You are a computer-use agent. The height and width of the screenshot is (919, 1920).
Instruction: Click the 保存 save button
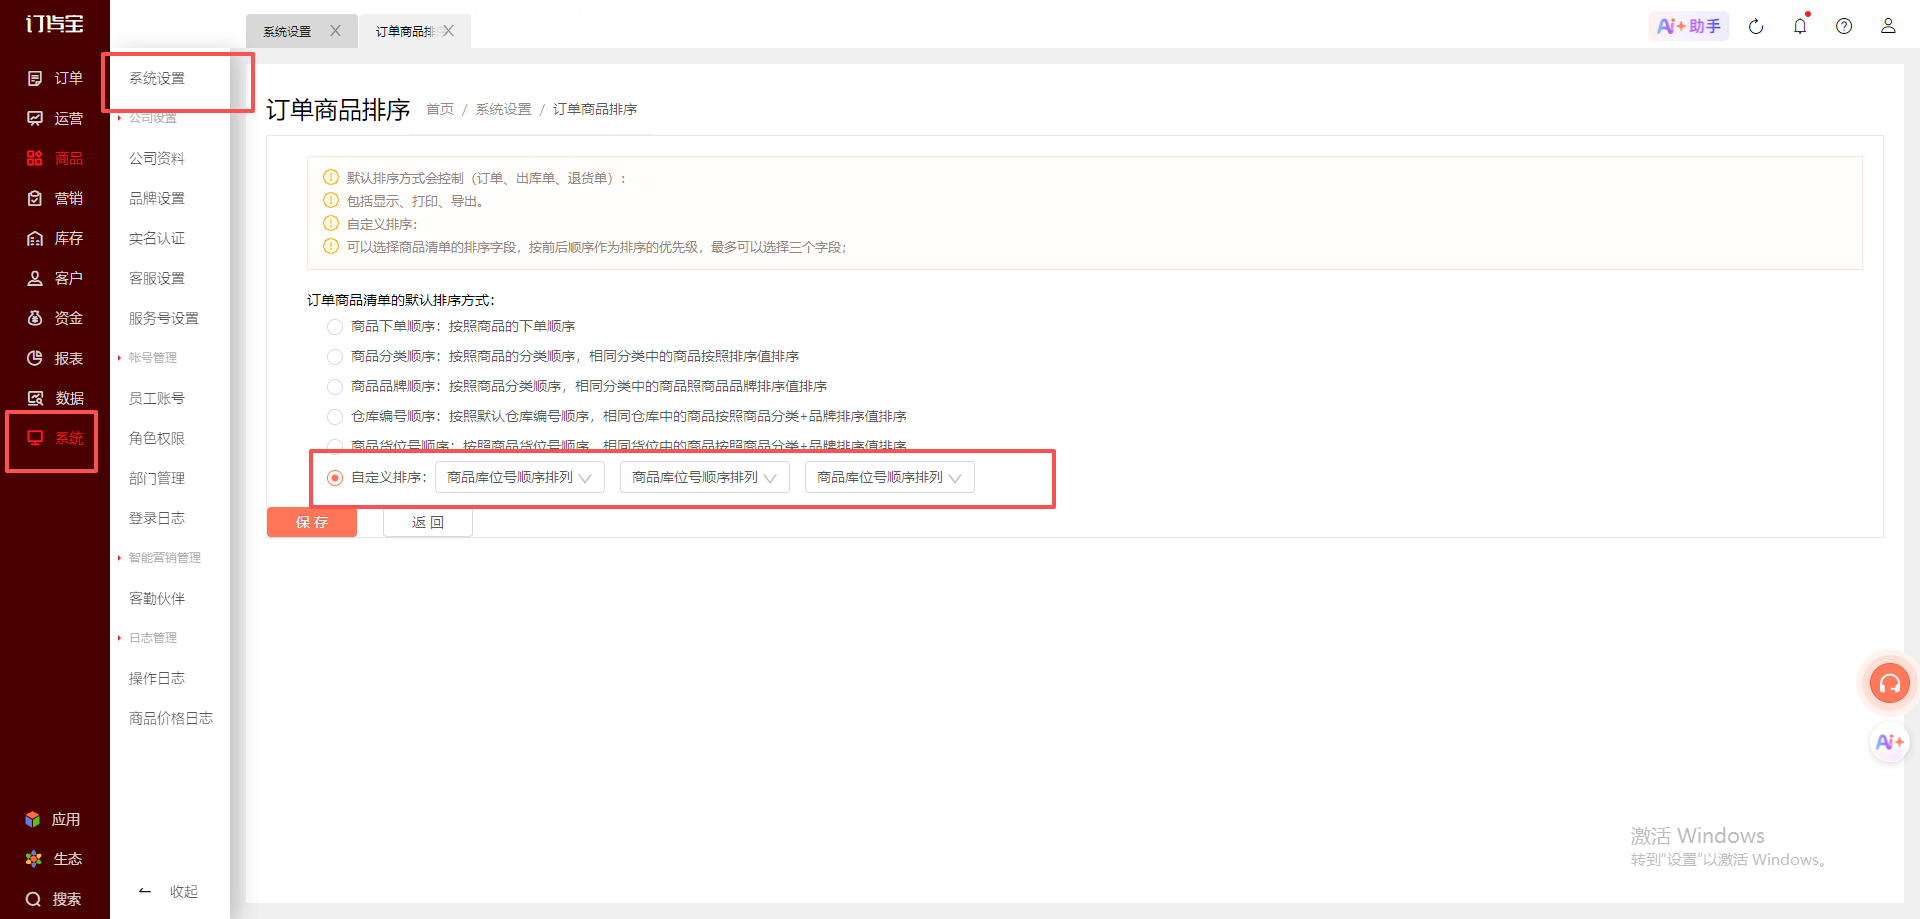click(x=312, y=522)
